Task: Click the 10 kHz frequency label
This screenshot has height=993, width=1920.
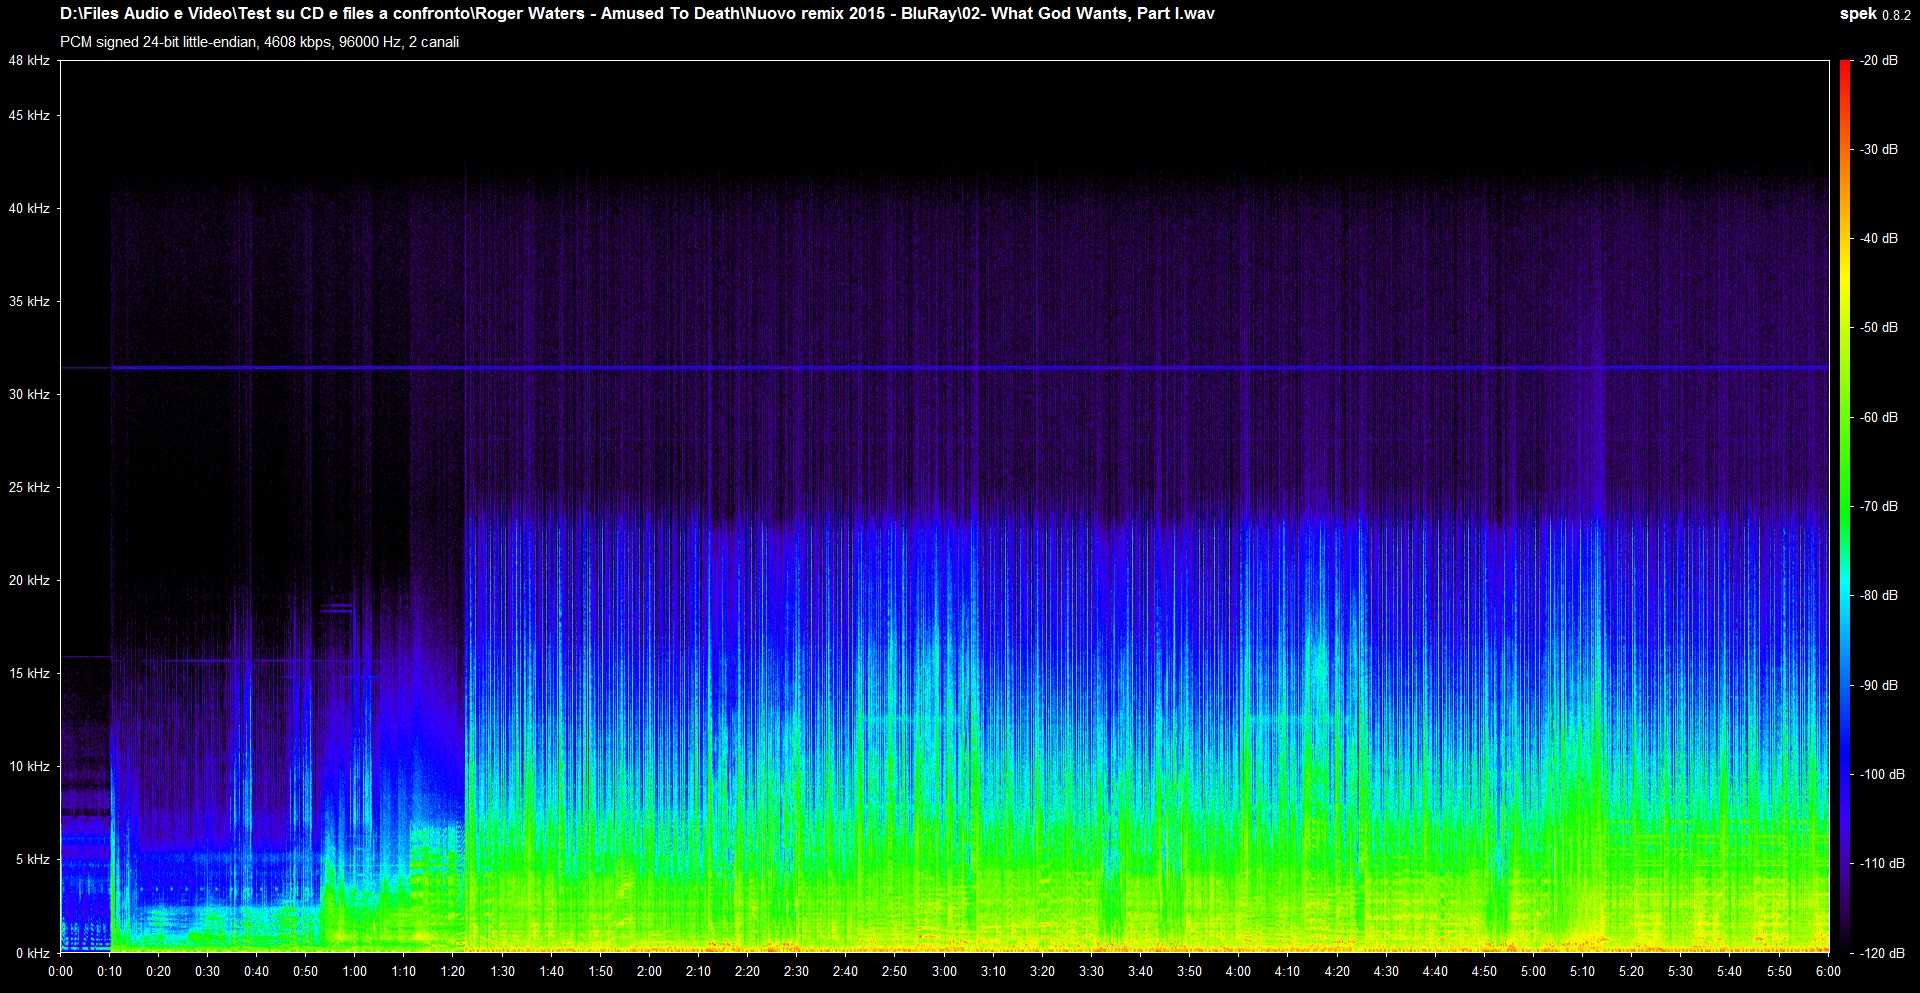Action: (x=28, y=767)
